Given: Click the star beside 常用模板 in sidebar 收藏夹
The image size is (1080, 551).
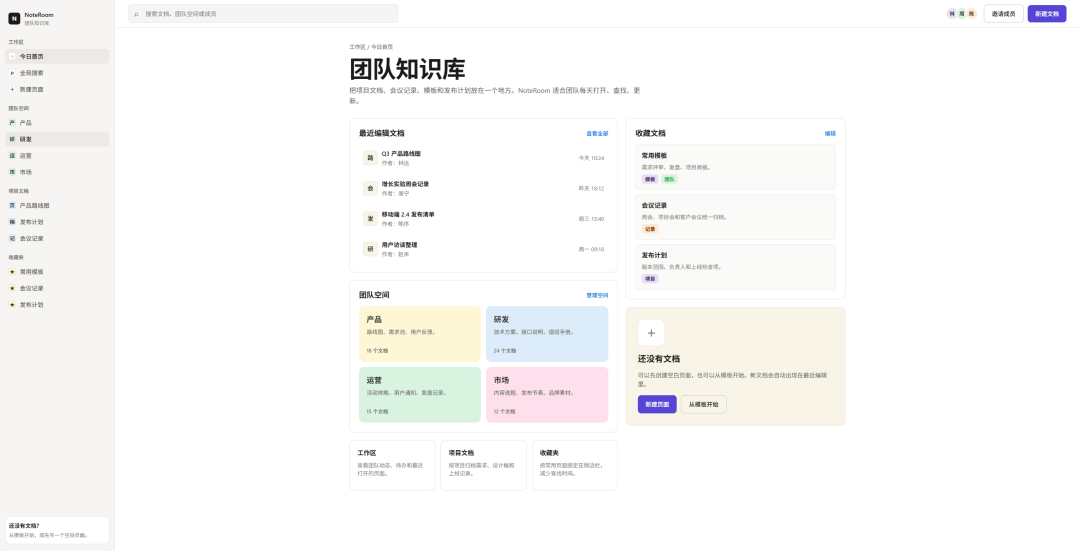Looking at the screenshot, I should tap(12, 271).
